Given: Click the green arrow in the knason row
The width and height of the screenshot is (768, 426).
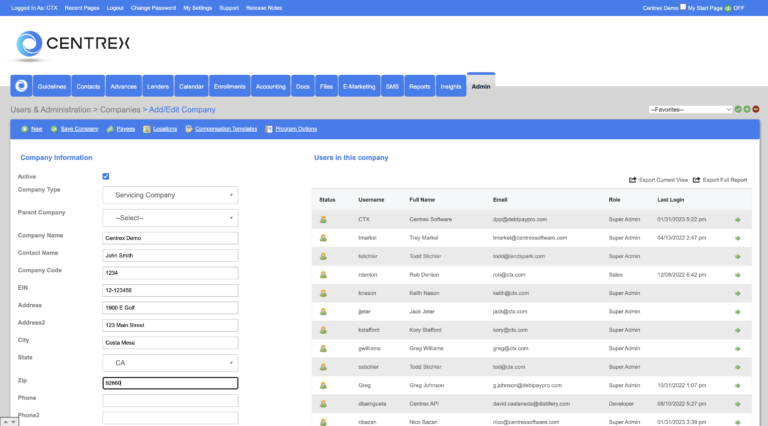Looking at the screenshot, I should [738, 294].
